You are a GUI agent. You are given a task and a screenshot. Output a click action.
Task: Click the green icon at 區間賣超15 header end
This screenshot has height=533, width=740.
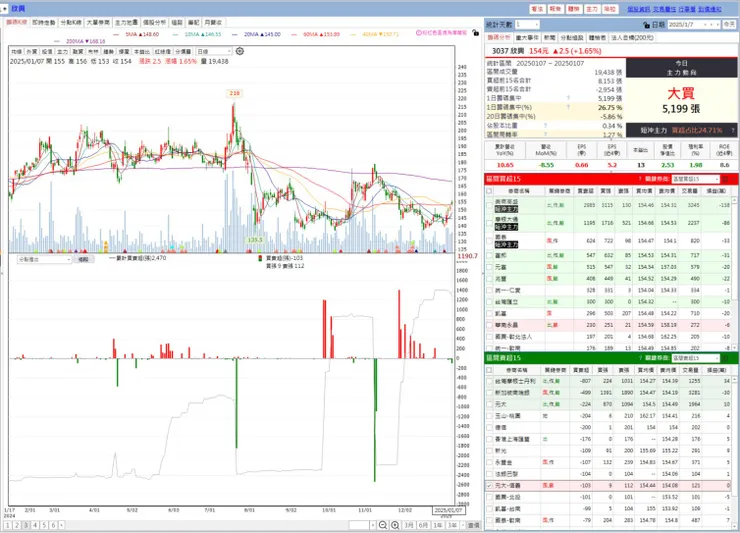pyautogui.click(x=726, y=358)
